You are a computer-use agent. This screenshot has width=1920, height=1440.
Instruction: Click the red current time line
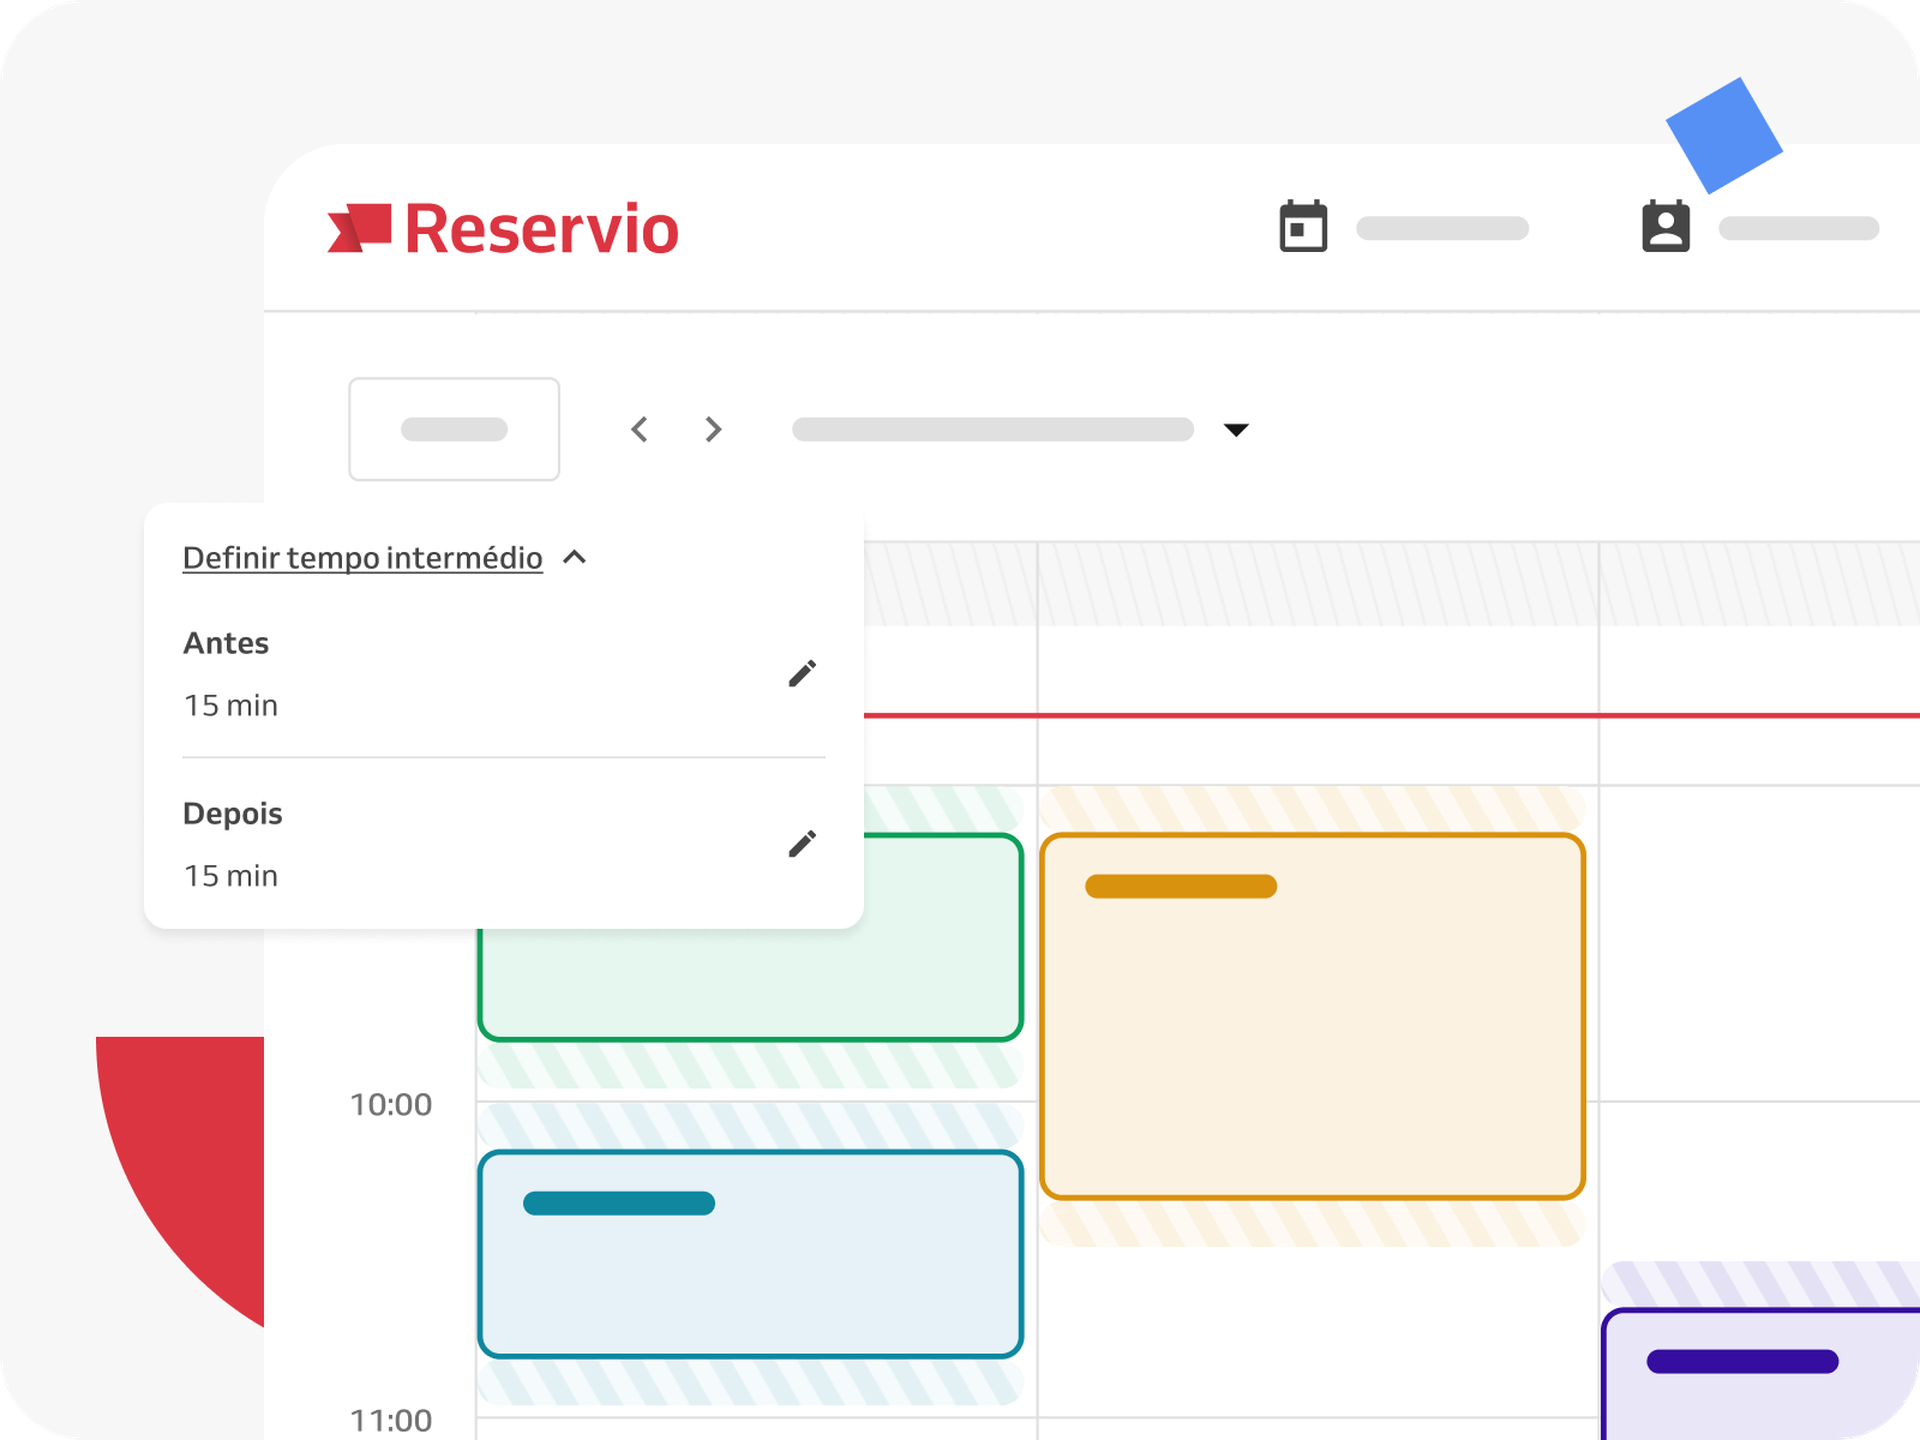(x=1400, y=716)
